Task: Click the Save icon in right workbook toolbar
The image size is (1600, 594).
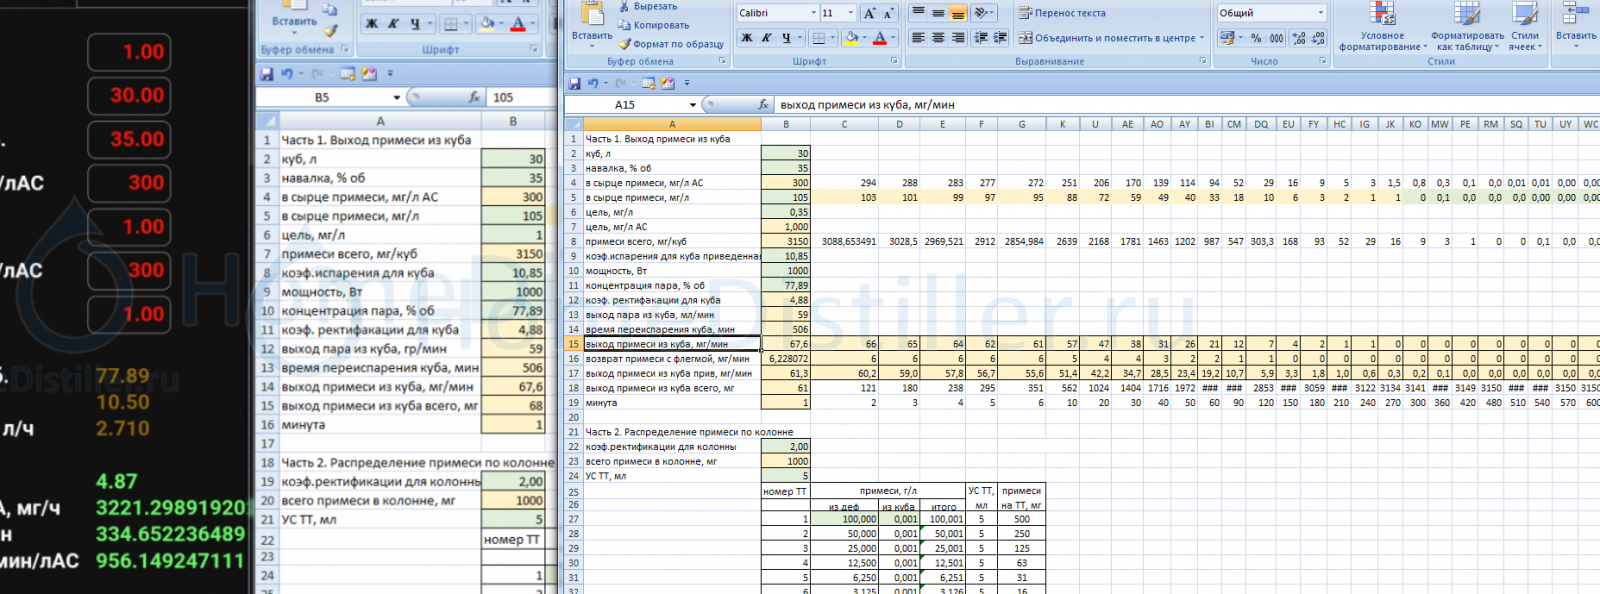Action: [575, 84]
